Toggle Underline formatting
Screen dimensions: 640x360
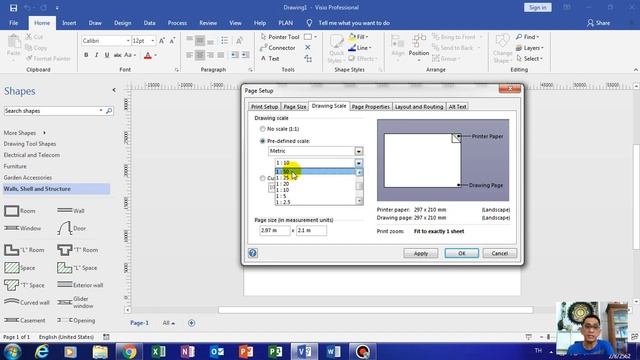pos(107,55)
